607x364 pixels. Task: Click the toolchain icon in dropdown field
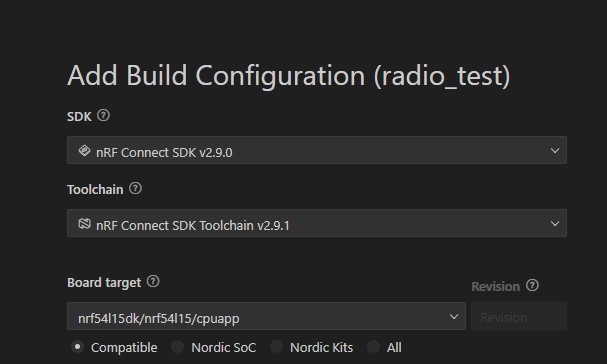coord(84,224)
